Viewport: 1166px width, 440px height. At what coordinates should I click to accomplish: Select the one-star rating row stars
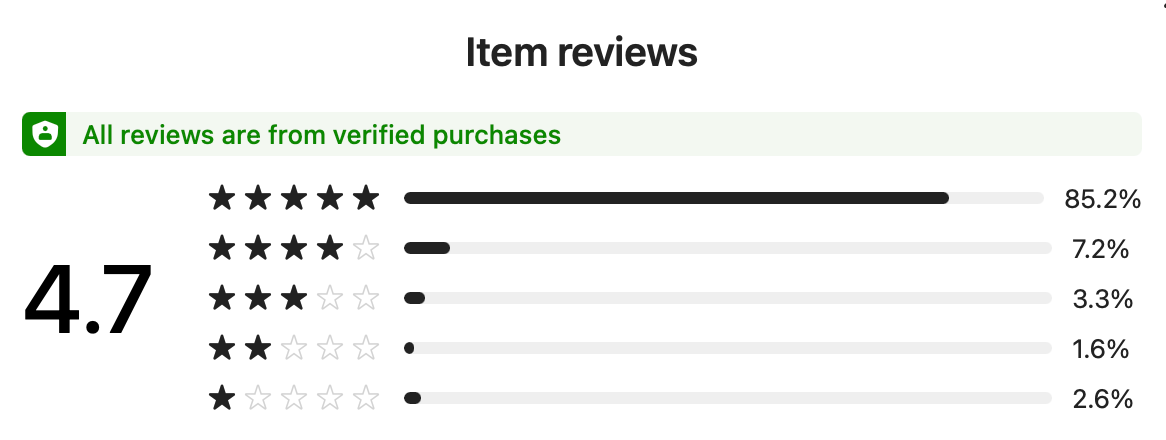pyautogui.click(x=294, y=399)
